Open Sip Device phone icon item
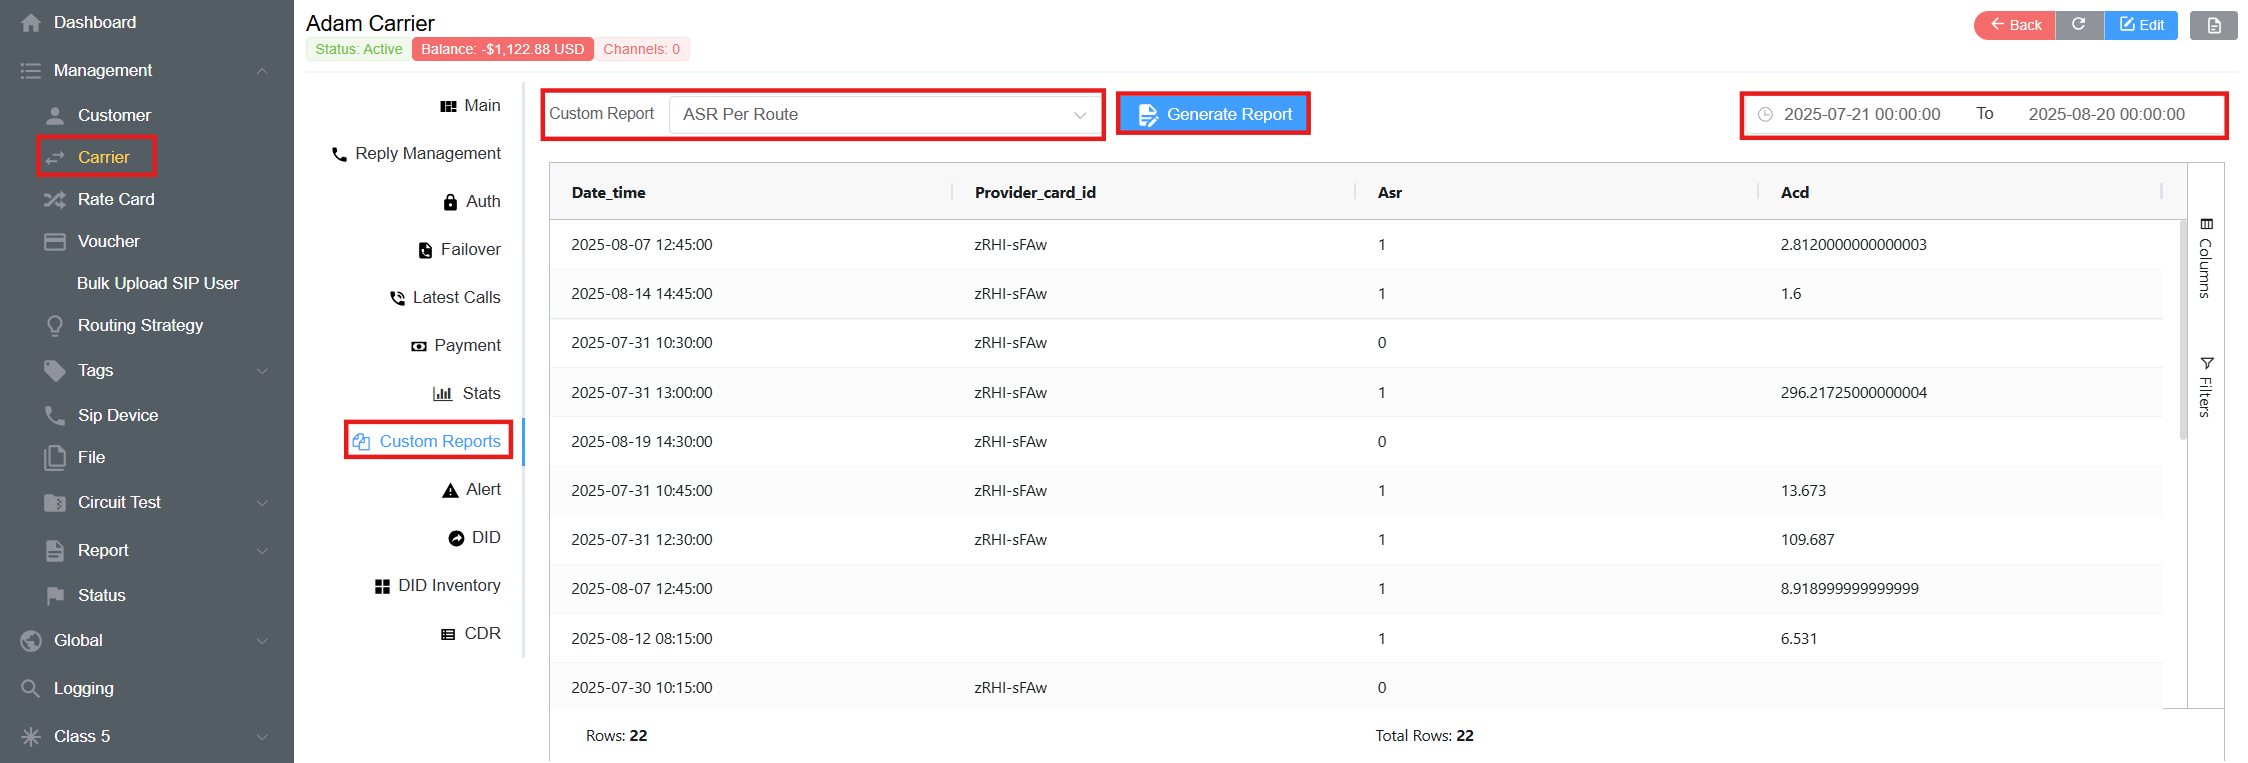This screenshot has height=763, width=2248. coord(54,415)
